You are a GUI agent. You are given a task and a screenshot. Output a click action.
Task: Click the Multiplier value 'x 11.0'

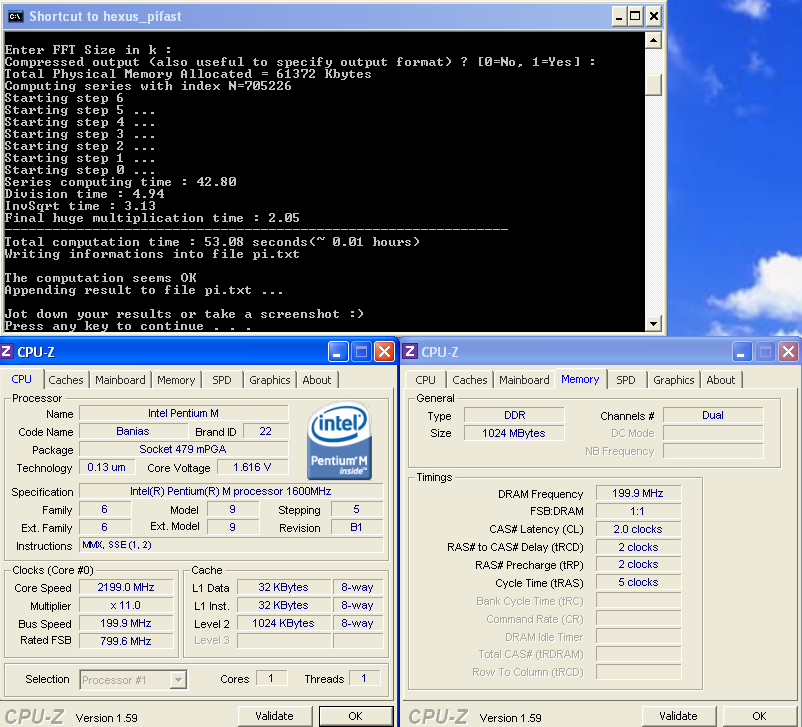click(126, 605)
